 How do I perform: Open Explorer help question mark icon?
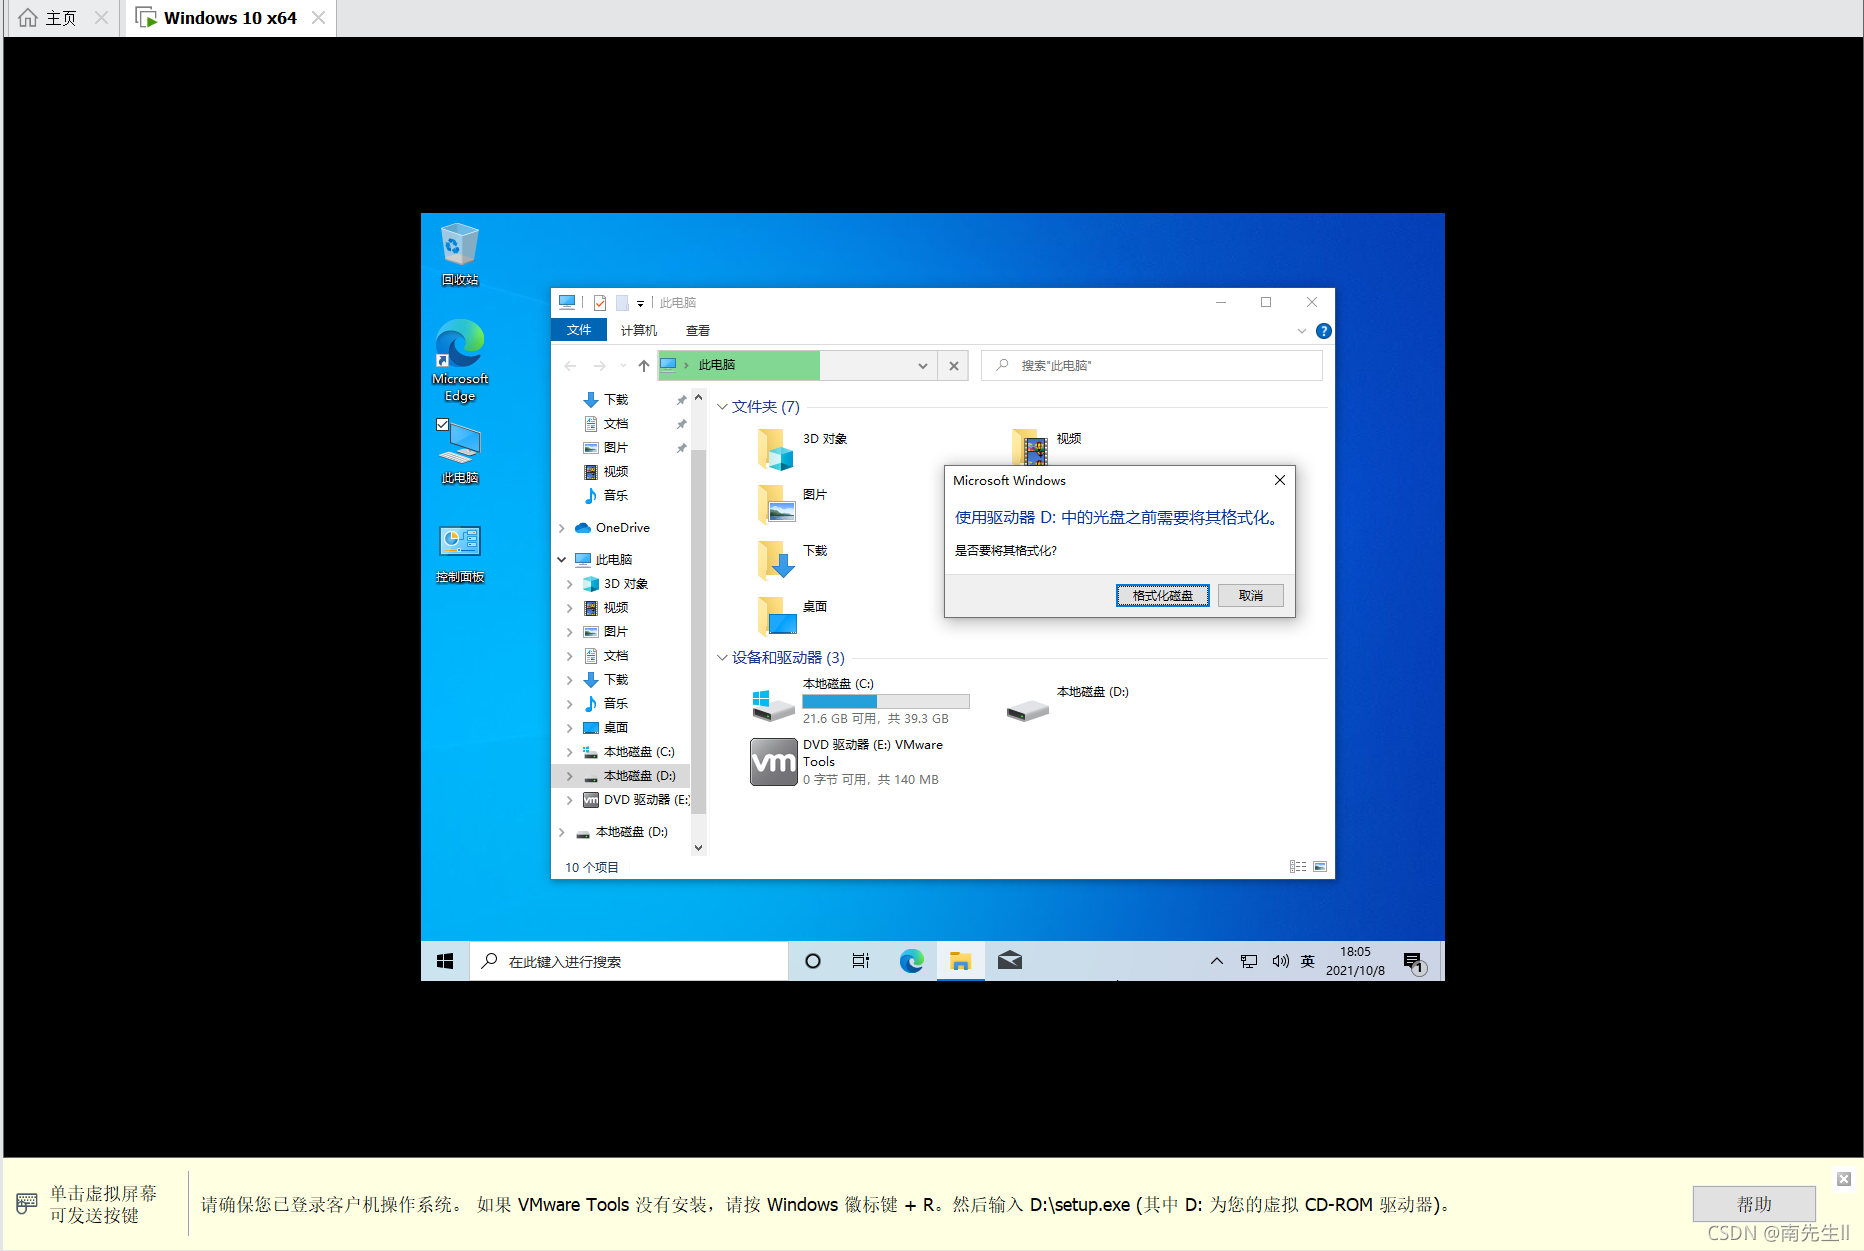coord(1324,331)
